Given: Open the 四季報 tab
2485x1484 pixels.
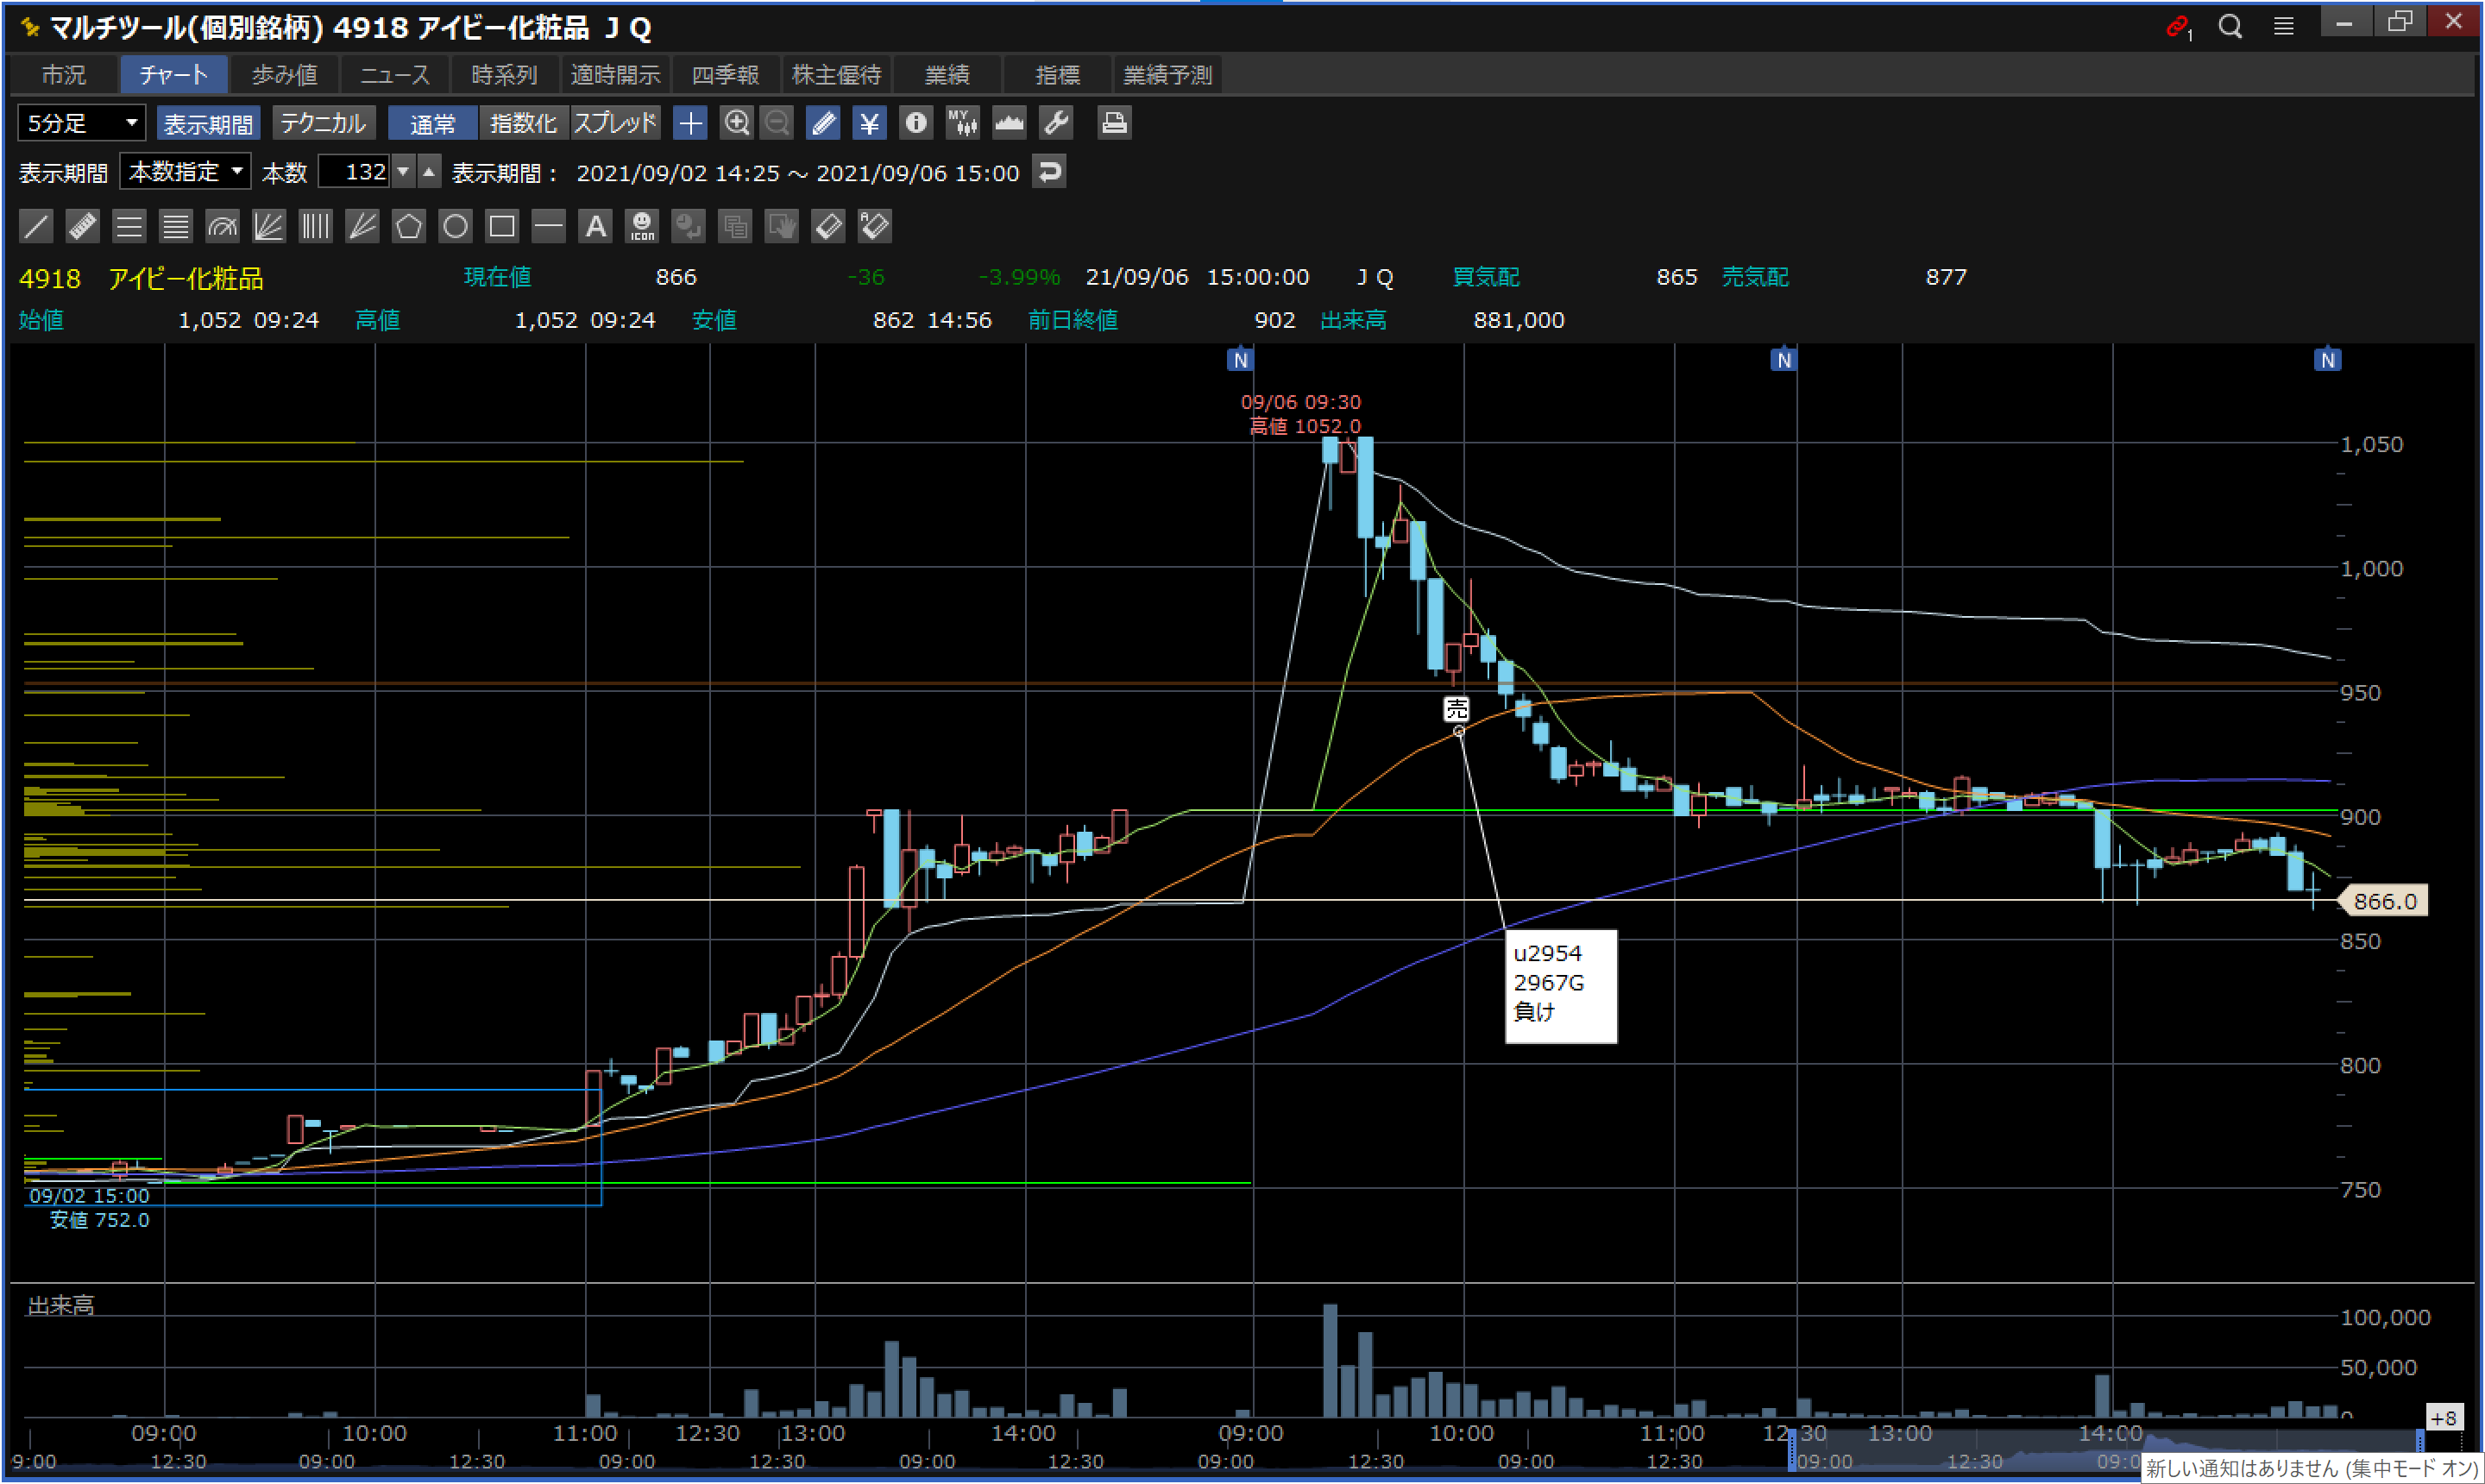Looking at the screenshot, I should pos(725,75).
